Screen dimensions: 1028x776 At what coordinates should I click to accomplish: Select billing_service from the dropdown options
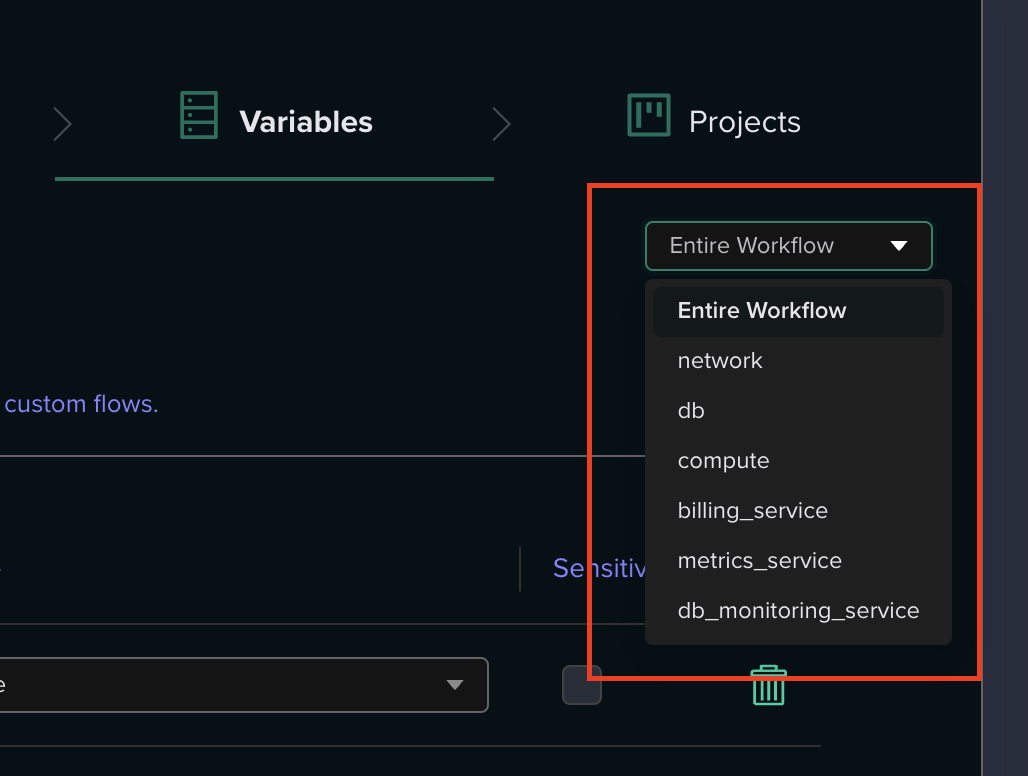[752, 510]
